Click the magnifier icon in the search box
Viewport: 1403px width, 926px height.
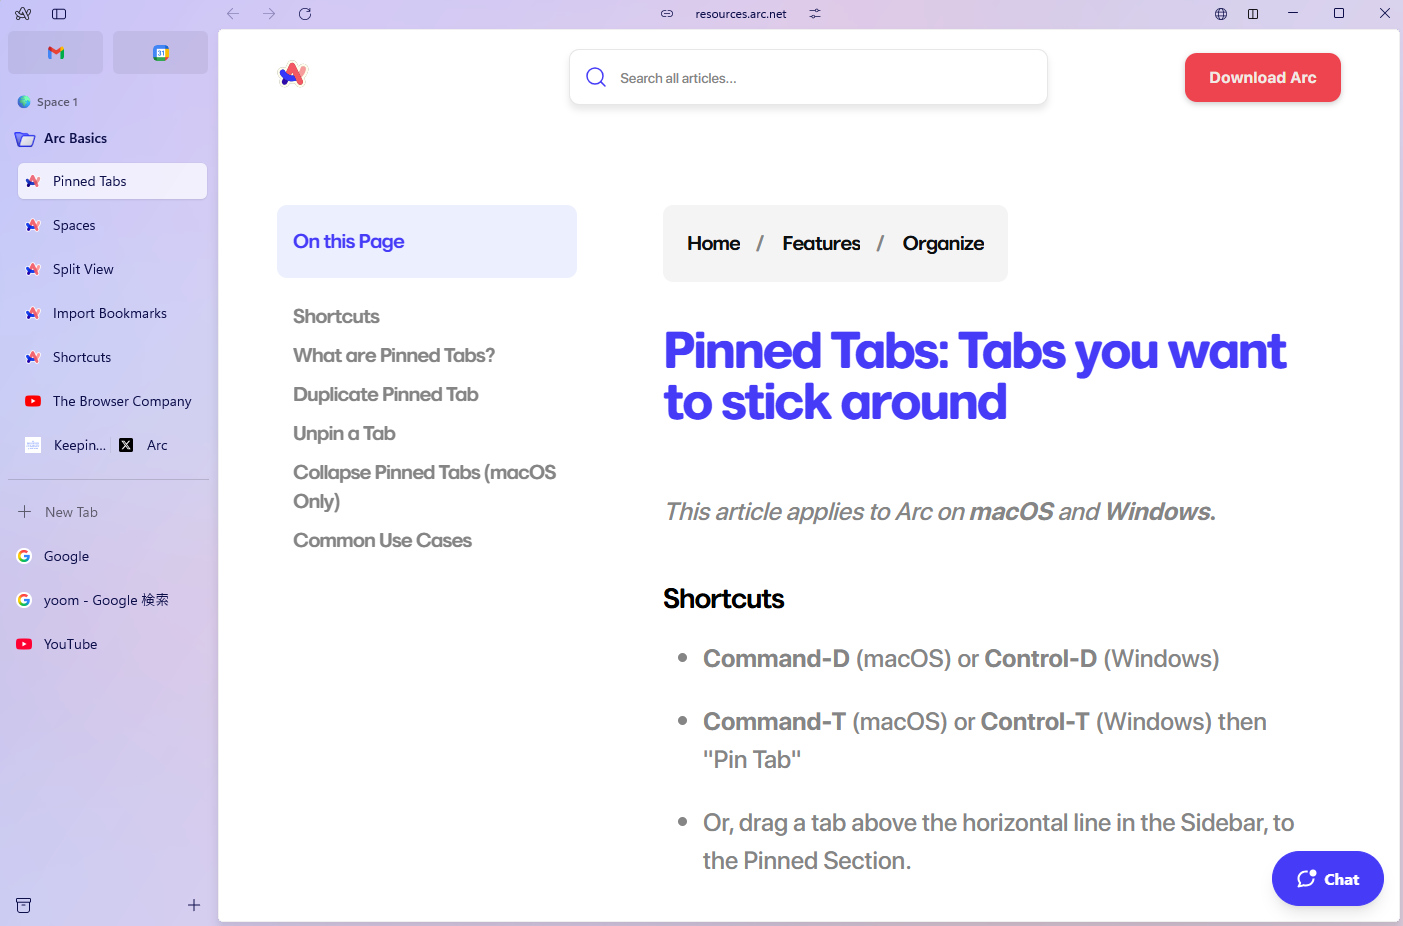pos(596,77)
